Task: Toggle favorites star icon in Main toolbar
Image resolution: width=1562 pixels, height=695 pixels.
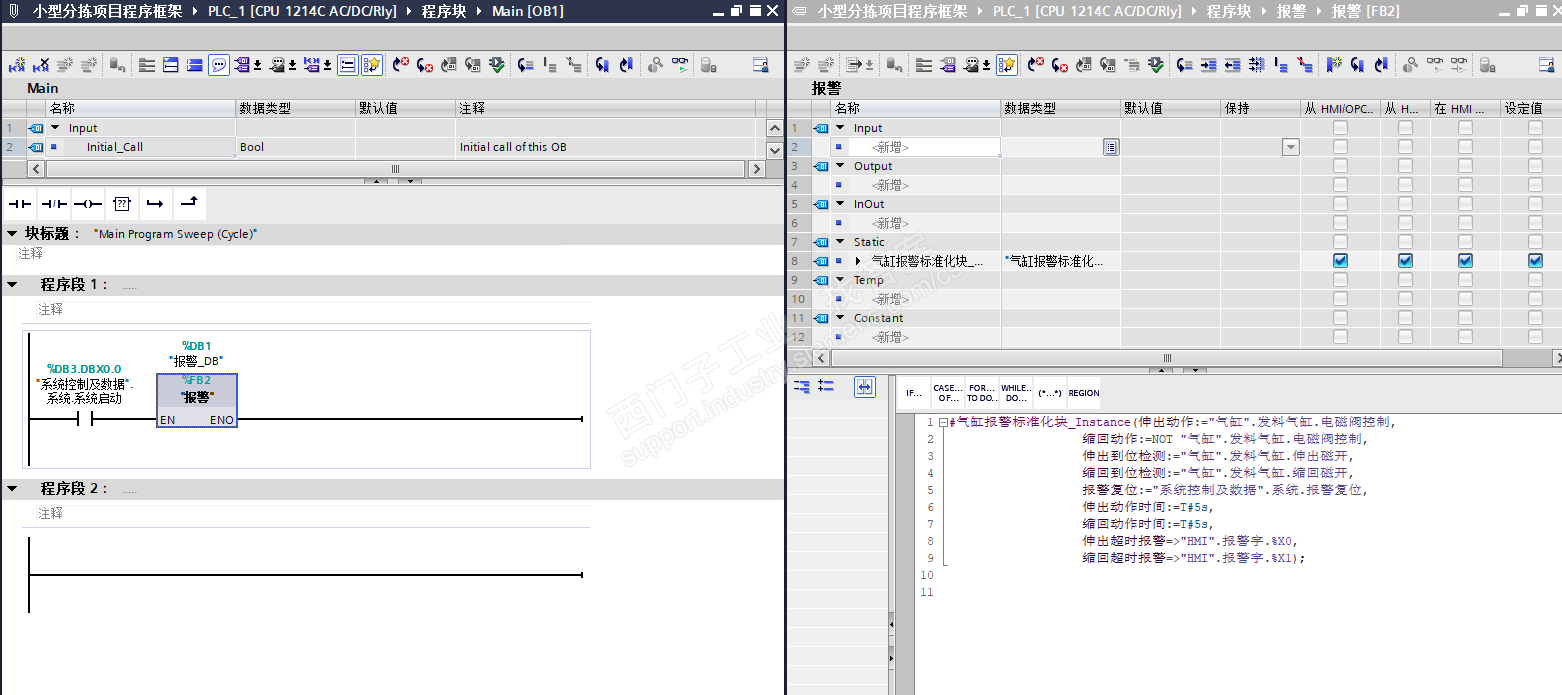Action: 372,65
